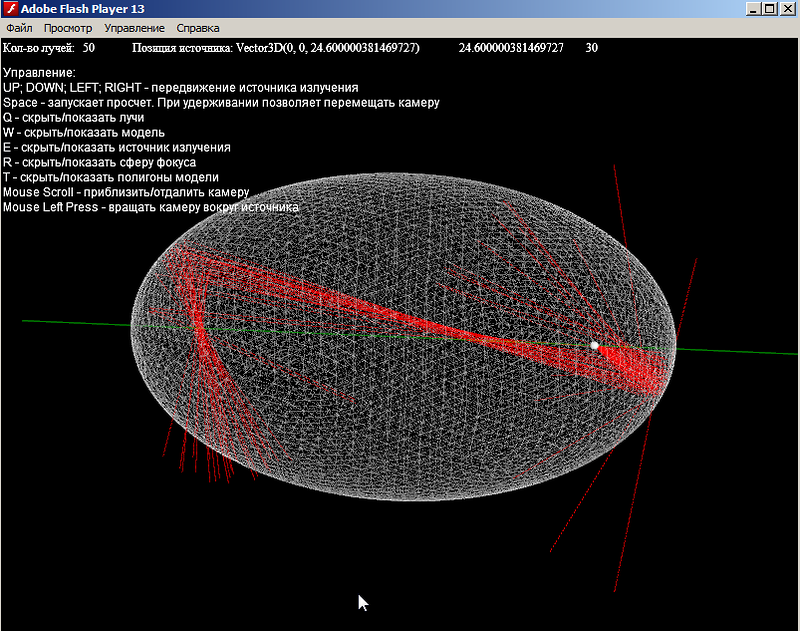Minimize the Flash Player window
This screenshot has width=800, height=631.
point(752,9)
